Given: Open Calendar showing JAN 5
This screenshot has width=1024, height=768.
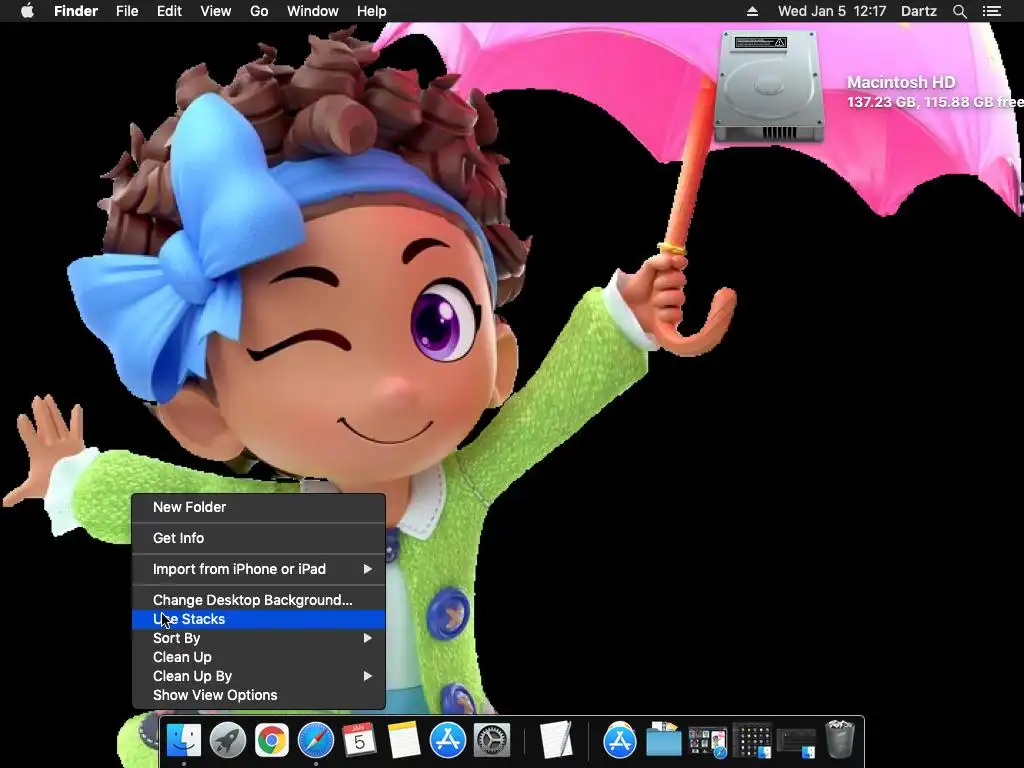Looking at the screenshot, I should pyautogui.click(x=359, y=740).
